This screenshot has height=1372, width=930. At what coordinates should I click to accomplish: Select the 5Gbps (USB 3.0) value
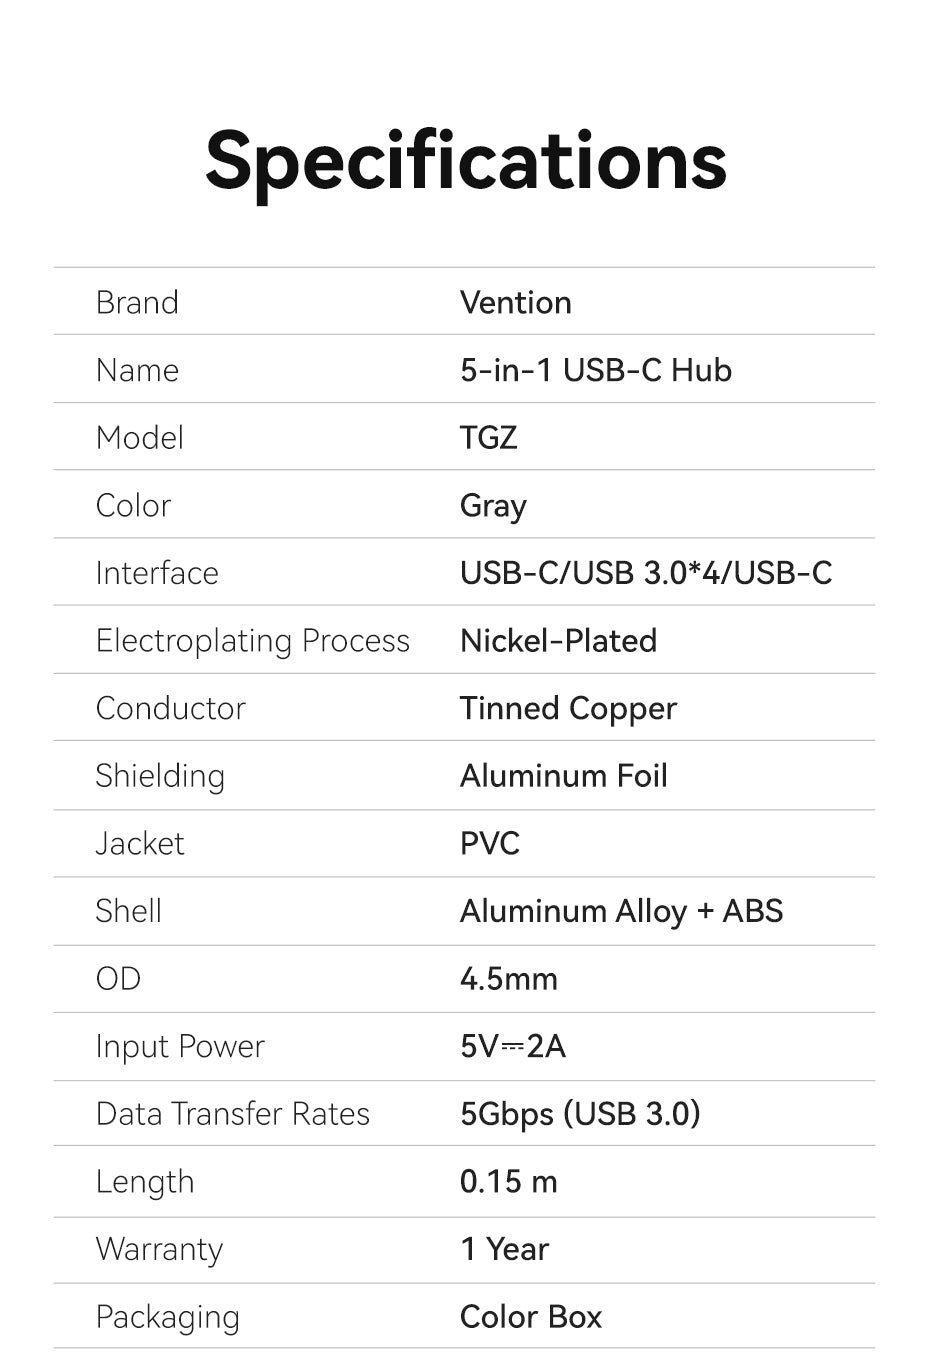click(580, 1114)
